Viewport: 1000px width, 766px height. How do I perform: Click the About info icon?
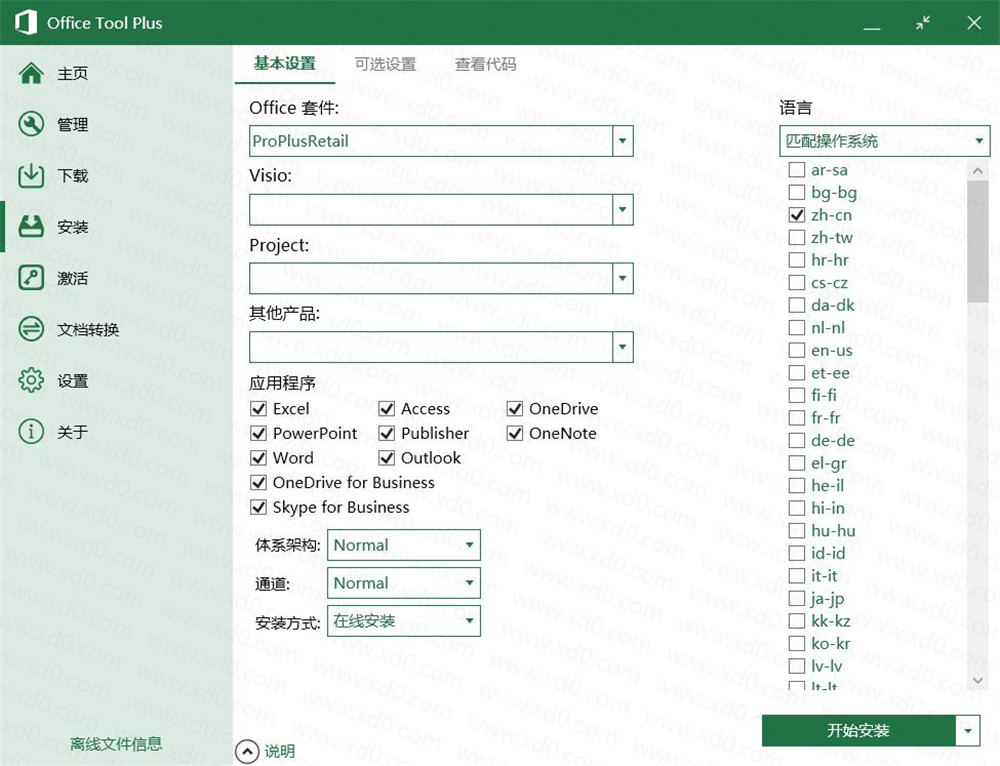pyautogui.click(x=31, y=432)
